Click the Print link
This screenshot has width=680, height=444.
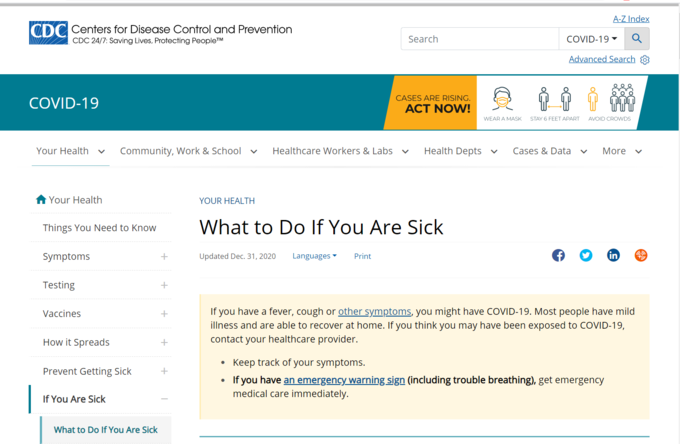[x=363, y=256]
